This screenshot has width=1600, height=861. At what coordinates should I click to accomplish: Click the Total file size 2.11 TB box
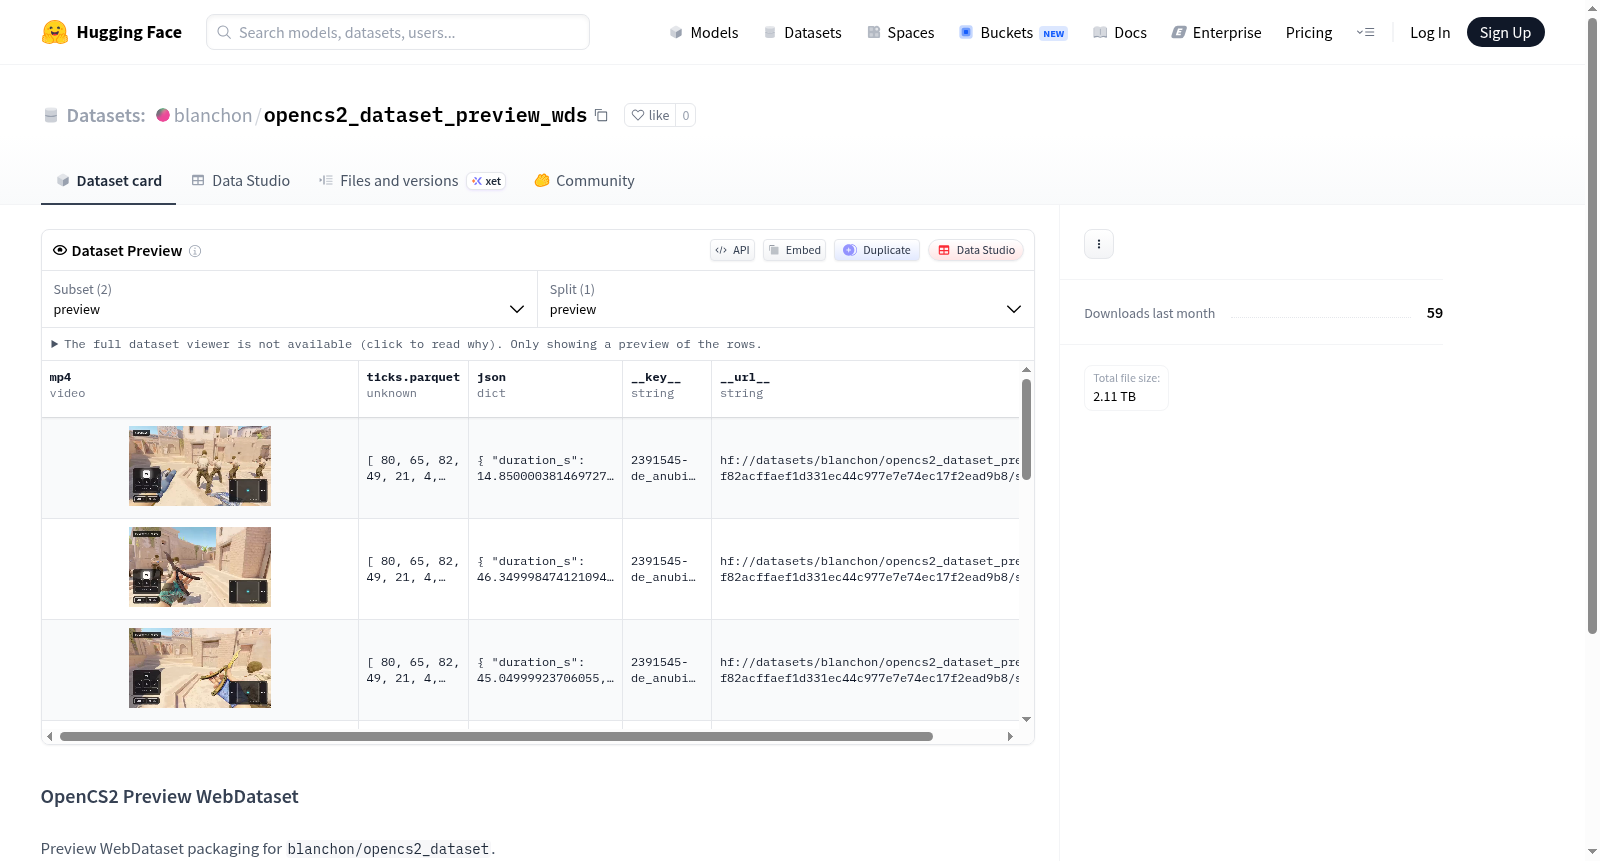1126,388
